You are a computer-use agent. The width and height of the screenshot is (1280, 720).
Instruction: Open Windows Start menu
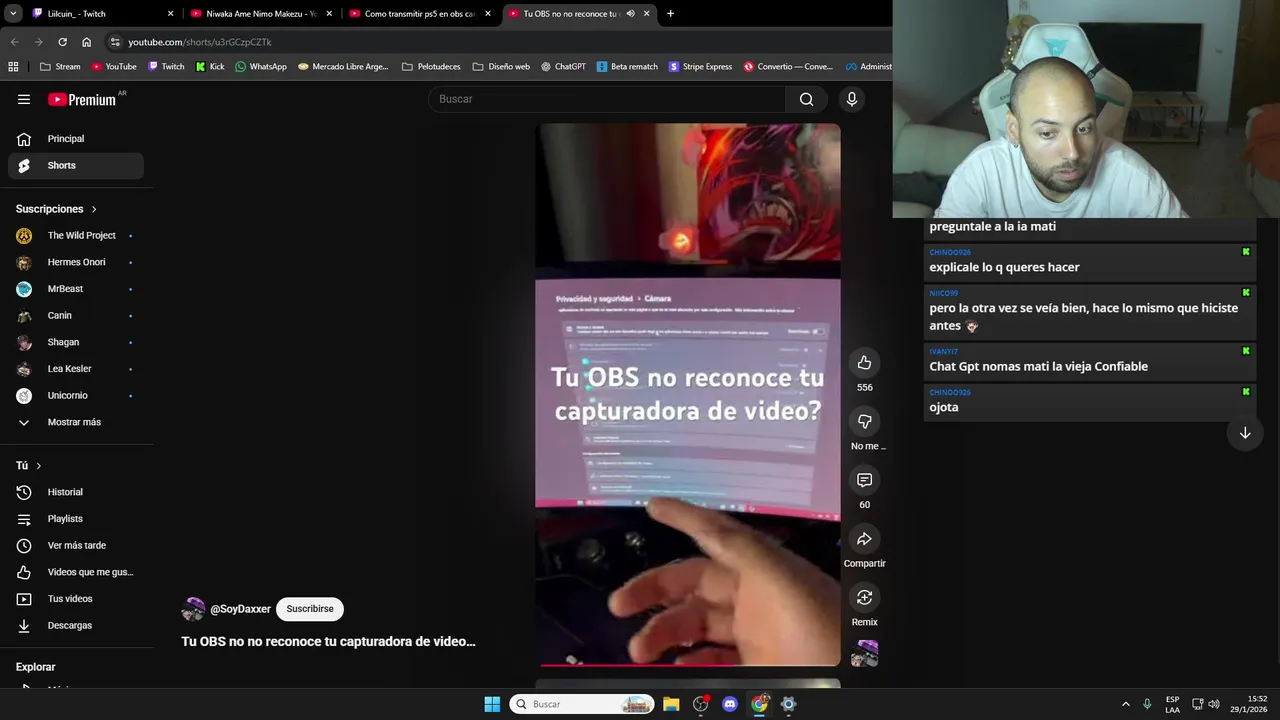click(492, 704)
